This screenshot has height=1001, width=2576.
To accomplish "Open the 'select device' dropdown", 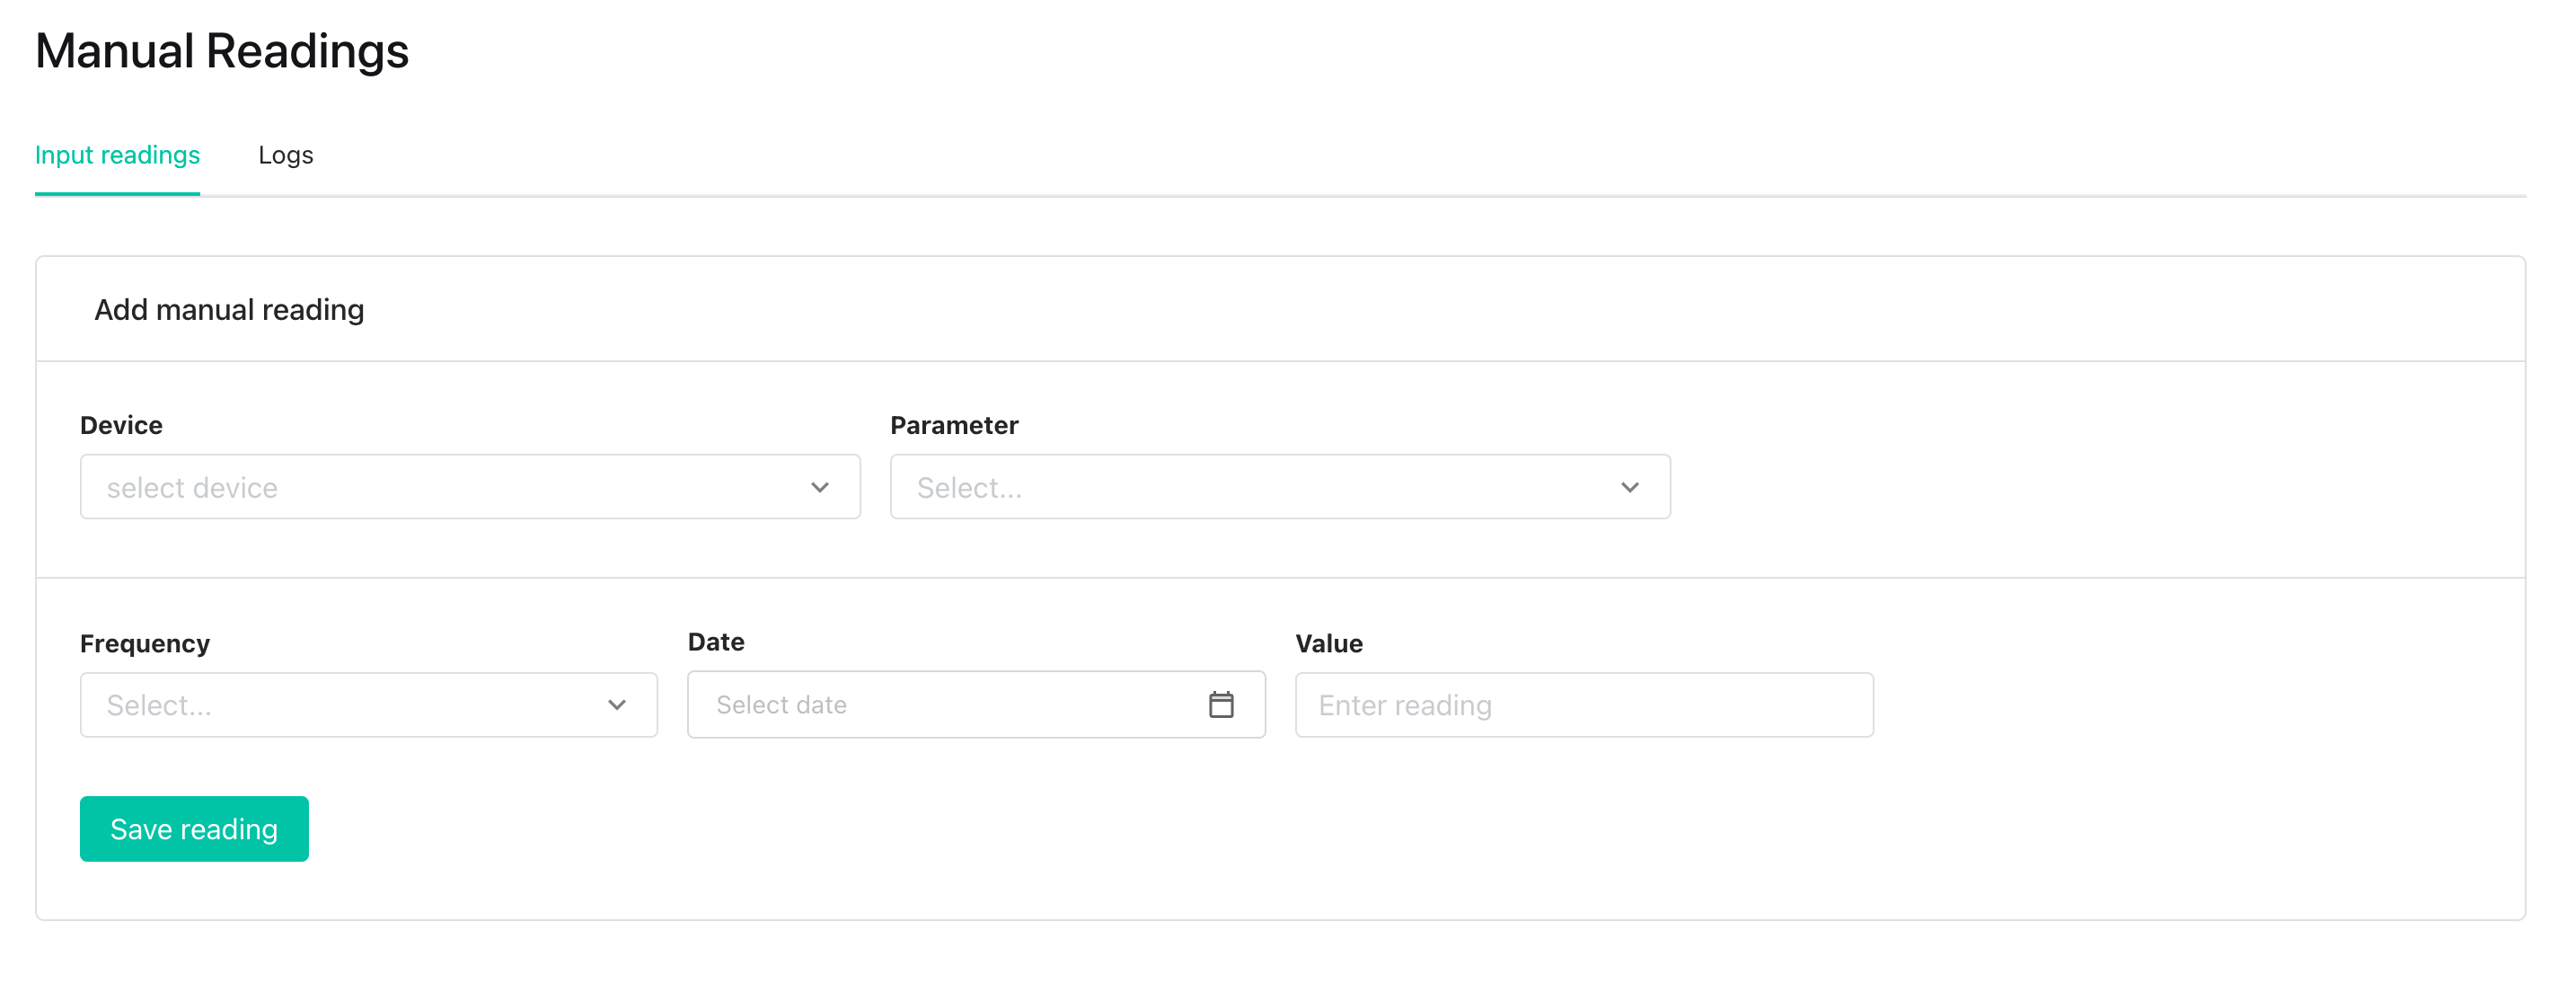I will pos(470,487).
